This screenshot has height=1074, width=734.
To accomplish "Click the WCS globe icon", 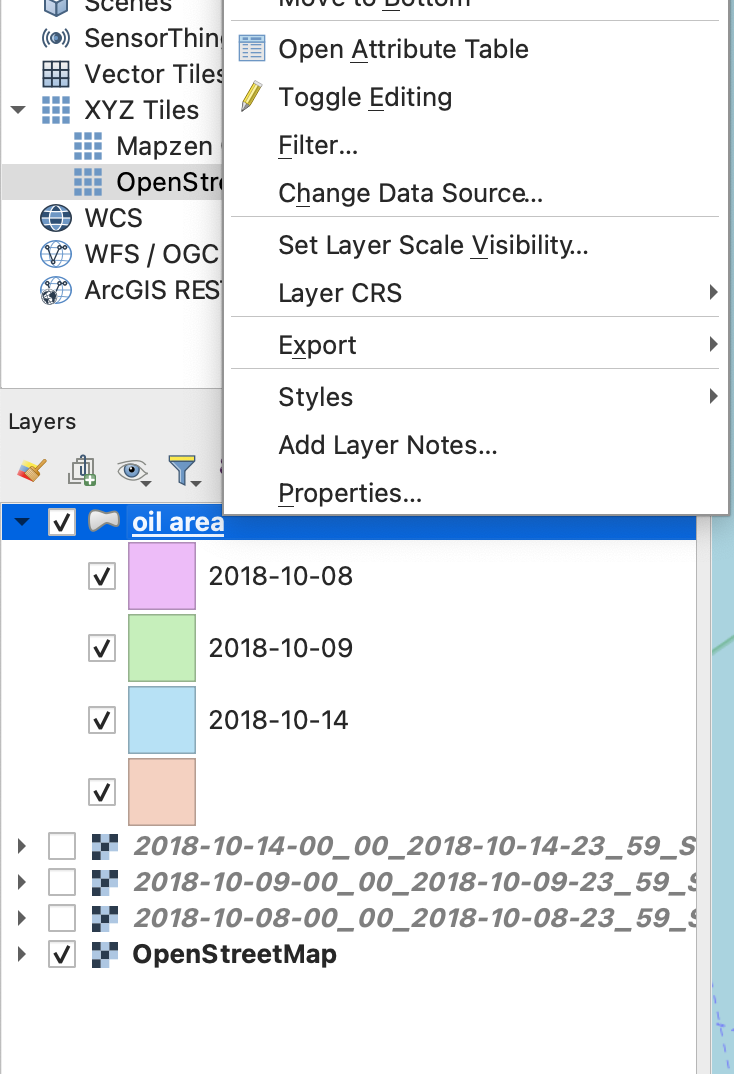I will pyautogui.click(x=56, y=218).
